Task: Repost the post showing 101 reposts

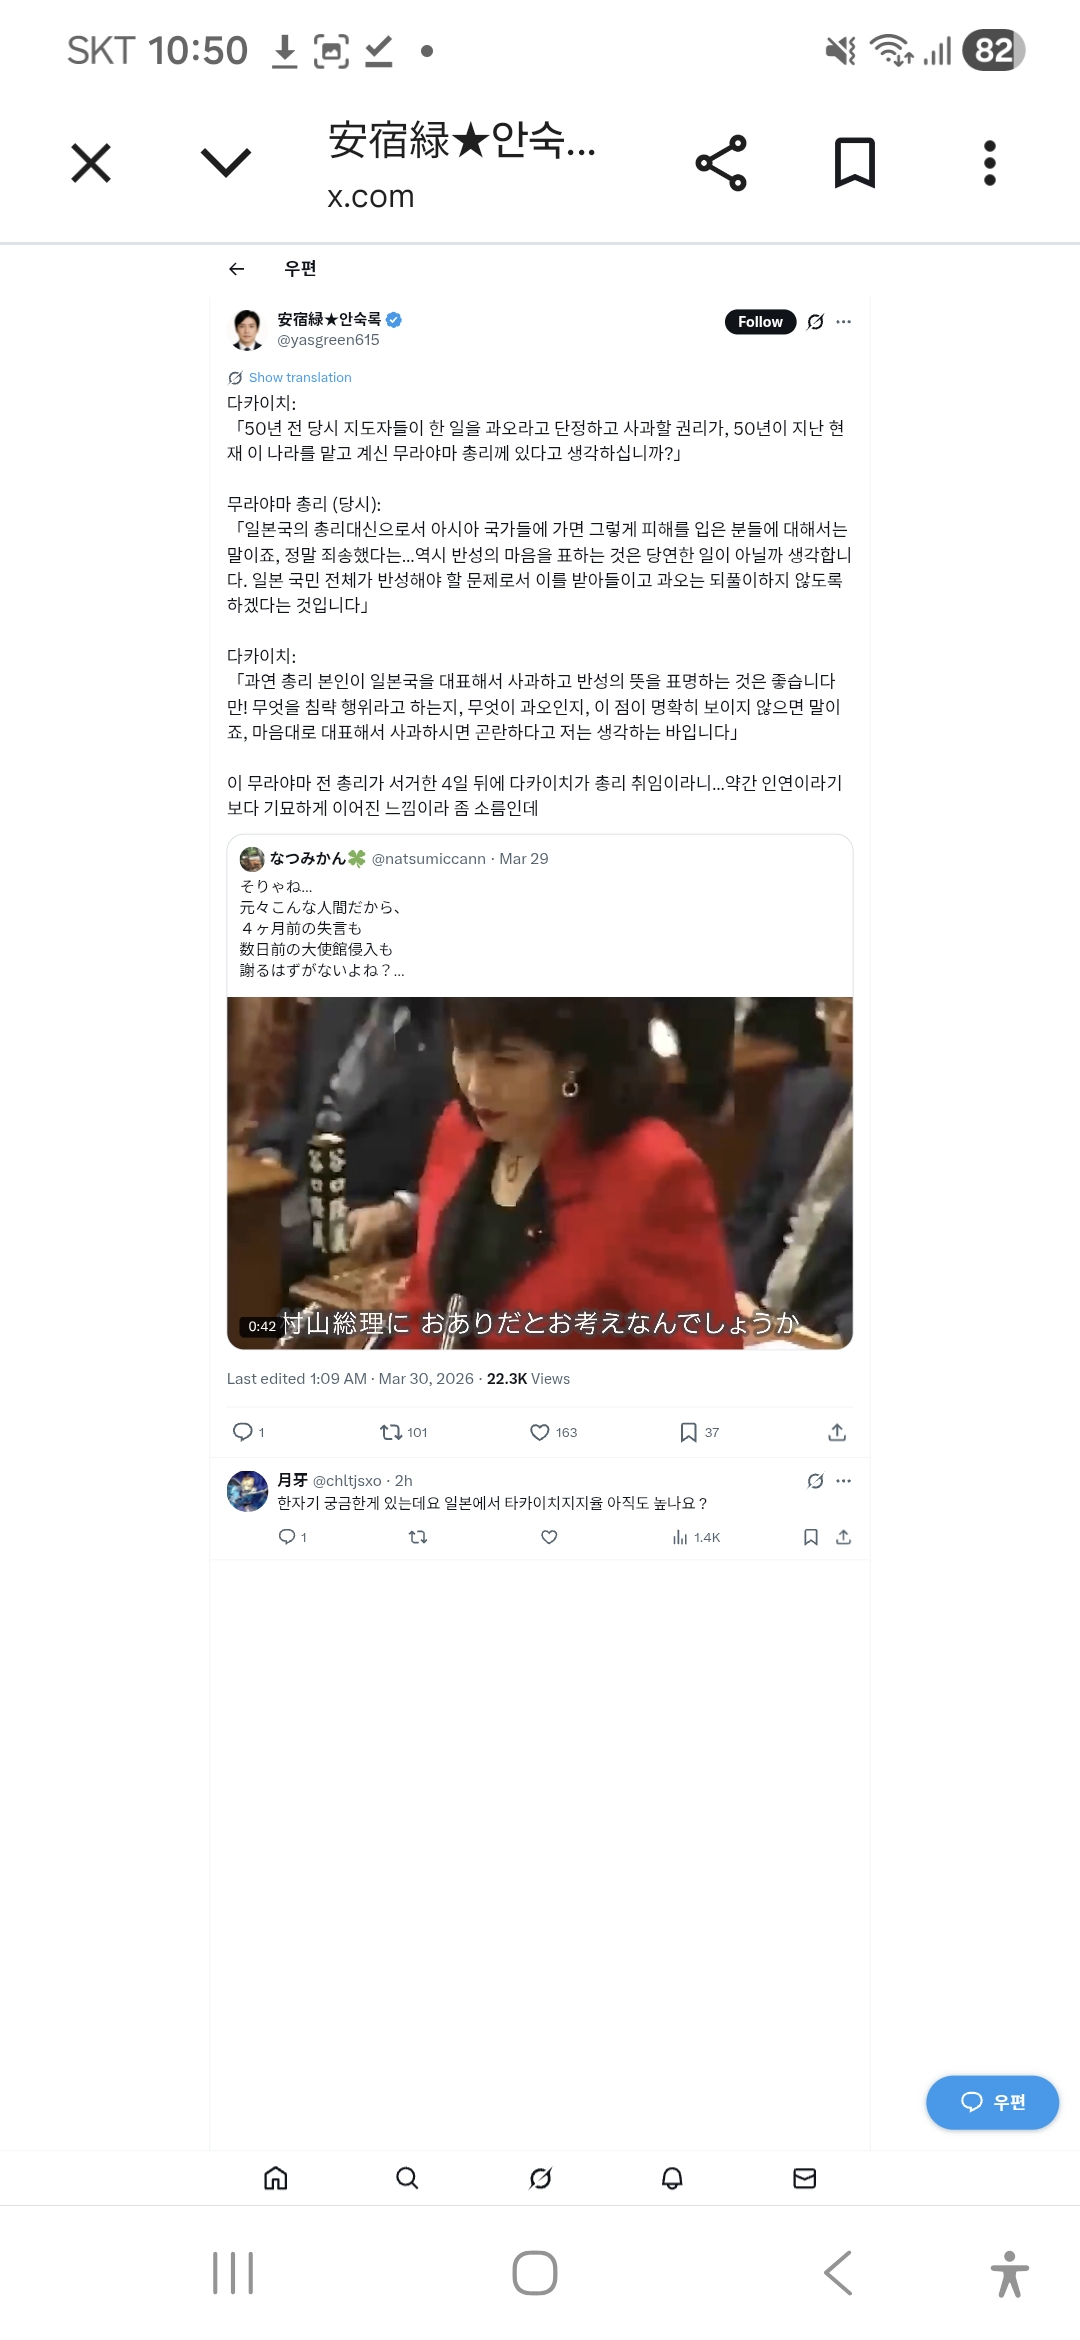Action: click(x=403, y=1432)
